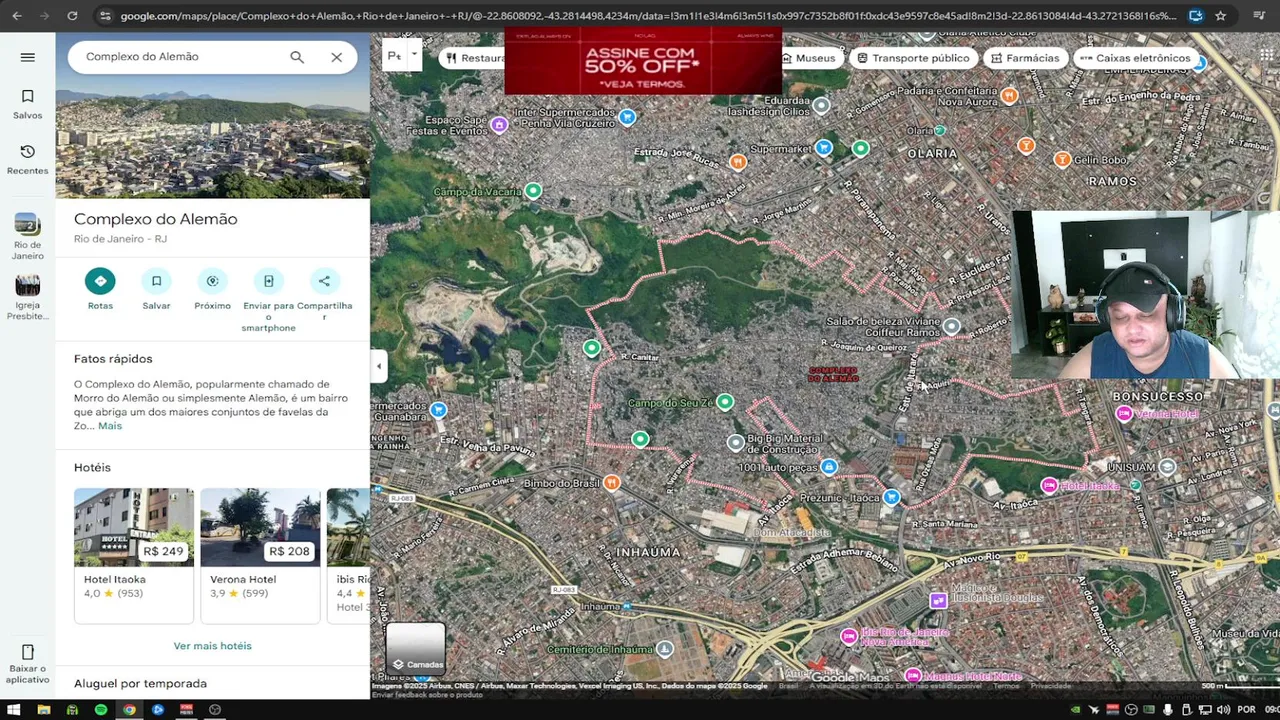Screen dimensions: 1280x720
Task: Click the Campo do Seu Zé pin
Action: coord(725,402)
